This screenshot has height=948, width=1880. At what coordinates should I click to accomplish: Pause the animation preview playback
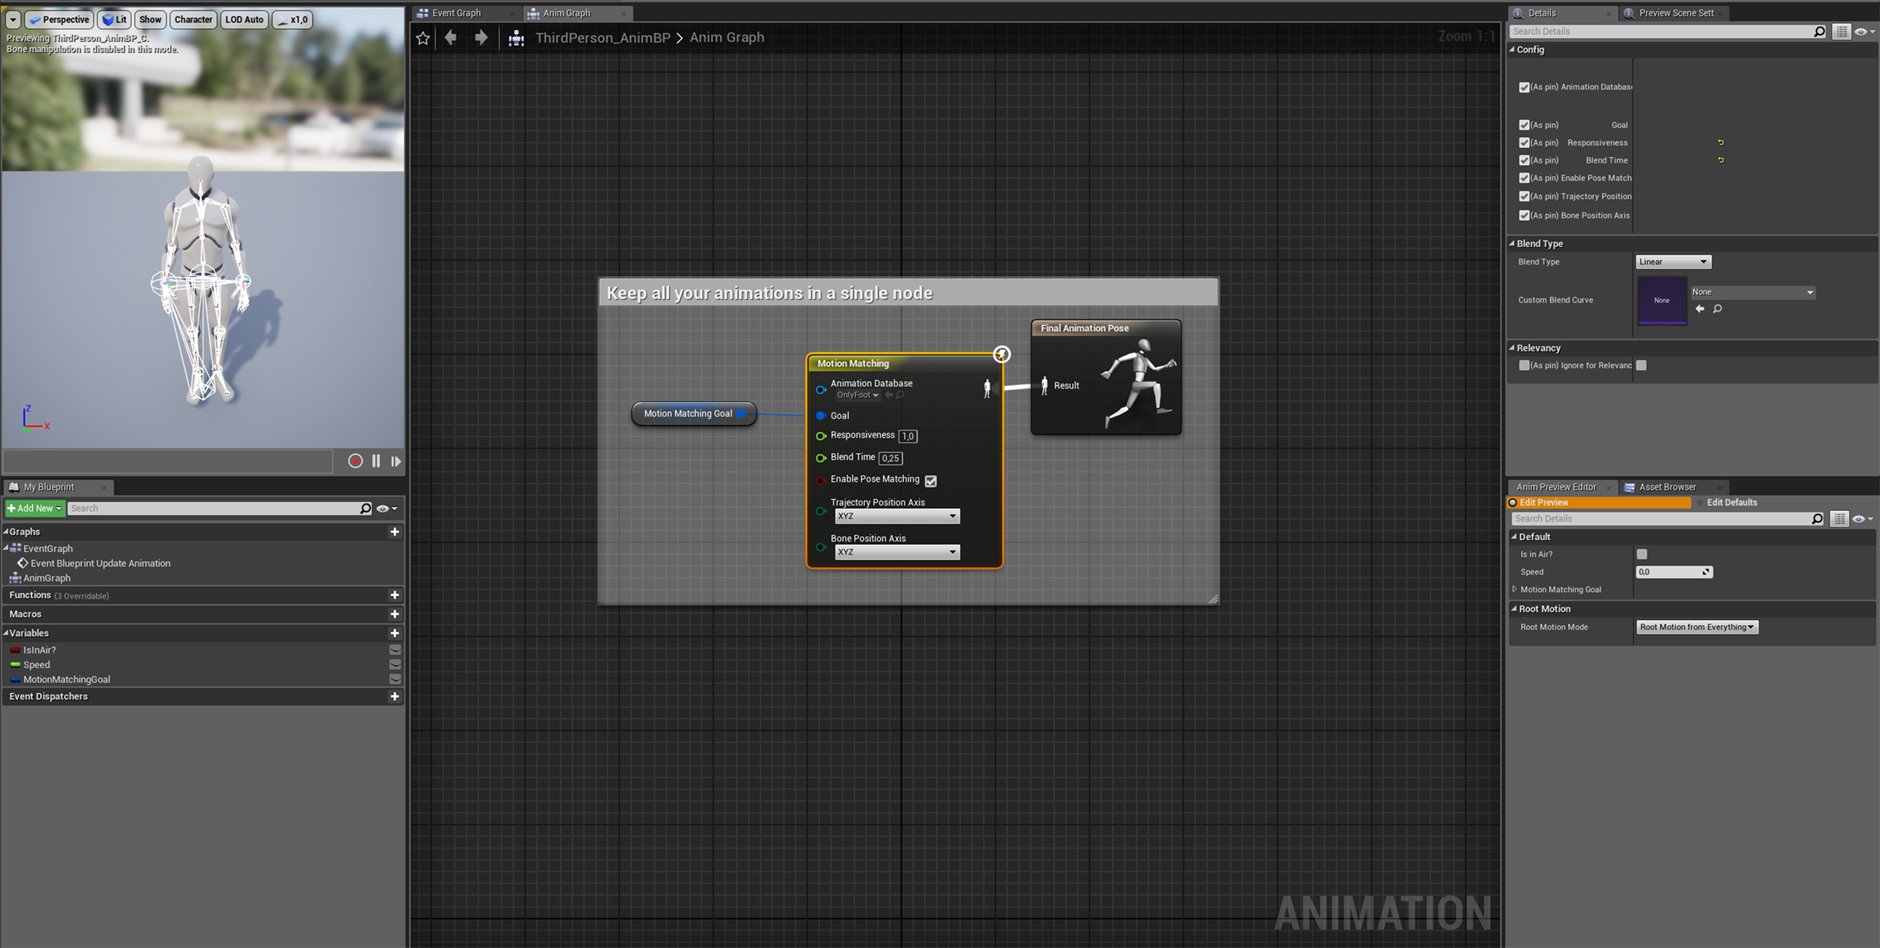[x=376, y=461]
